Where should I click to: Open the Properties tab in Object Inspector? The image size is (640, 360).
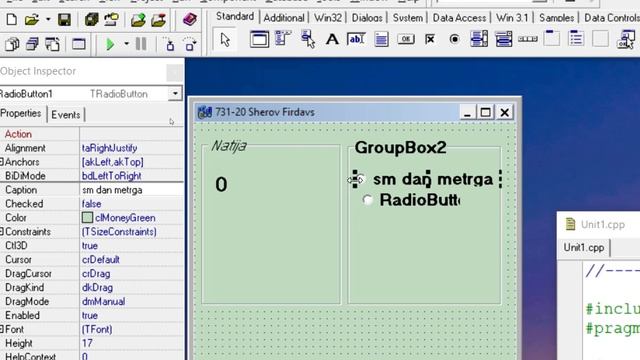[x=21, y=113]
